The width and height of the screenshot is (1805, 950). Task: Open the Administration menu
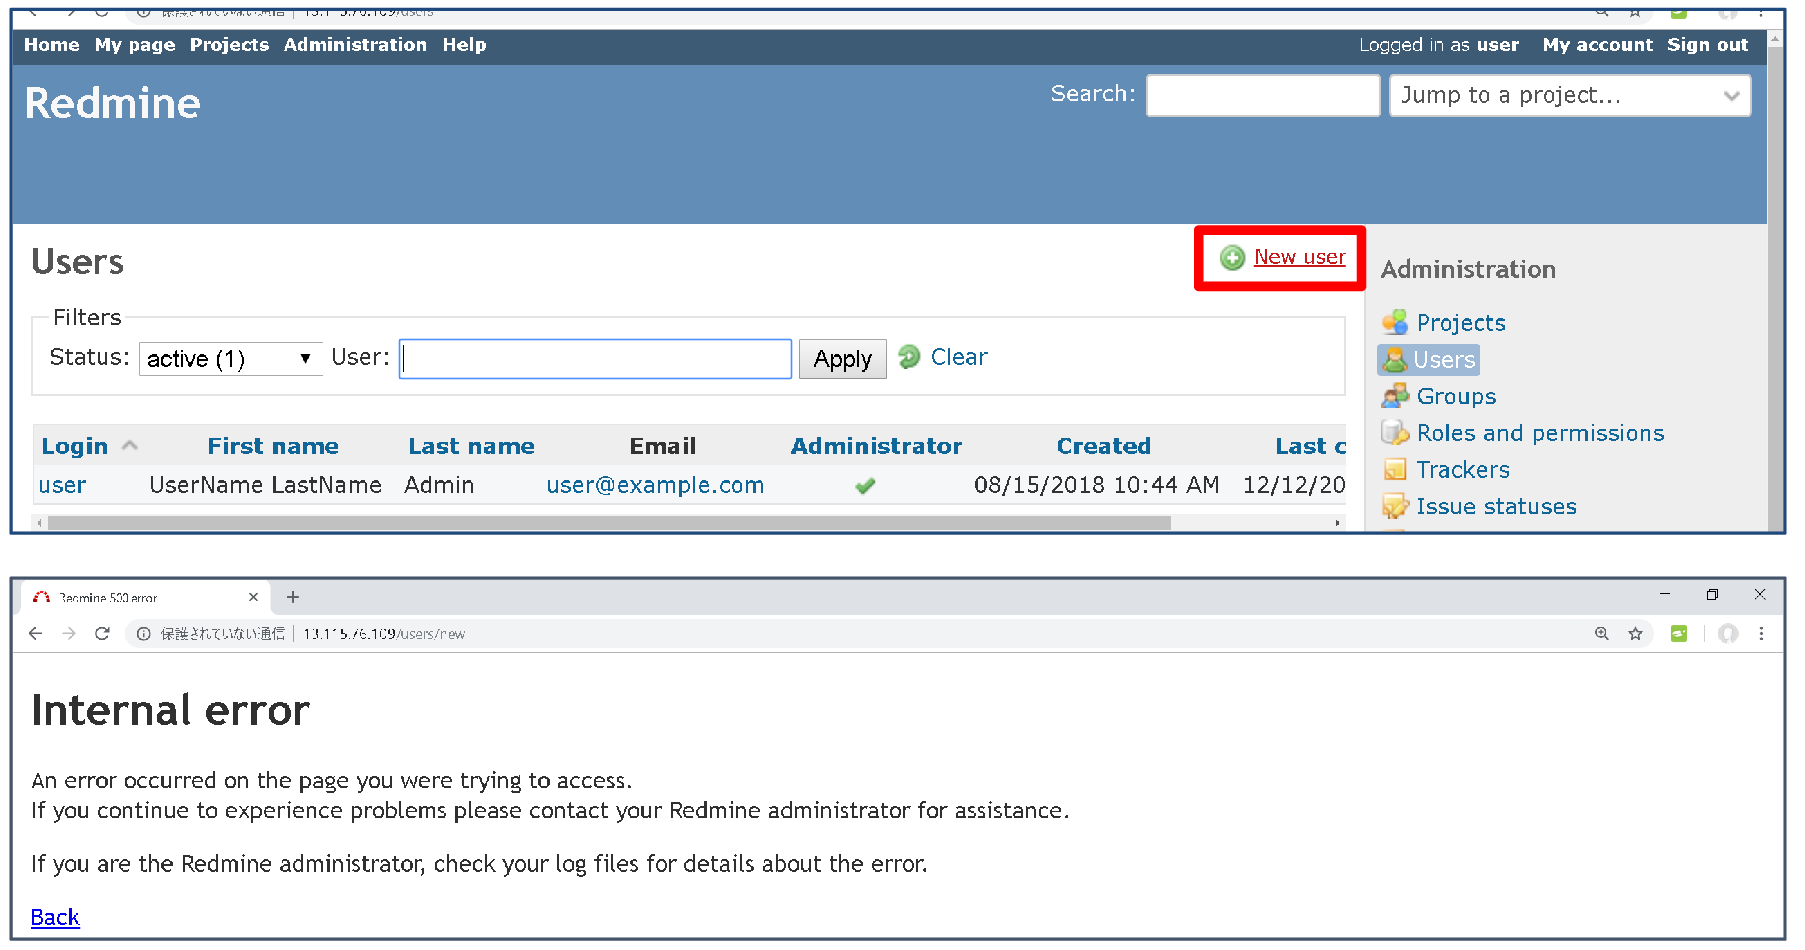pos(355,44)
